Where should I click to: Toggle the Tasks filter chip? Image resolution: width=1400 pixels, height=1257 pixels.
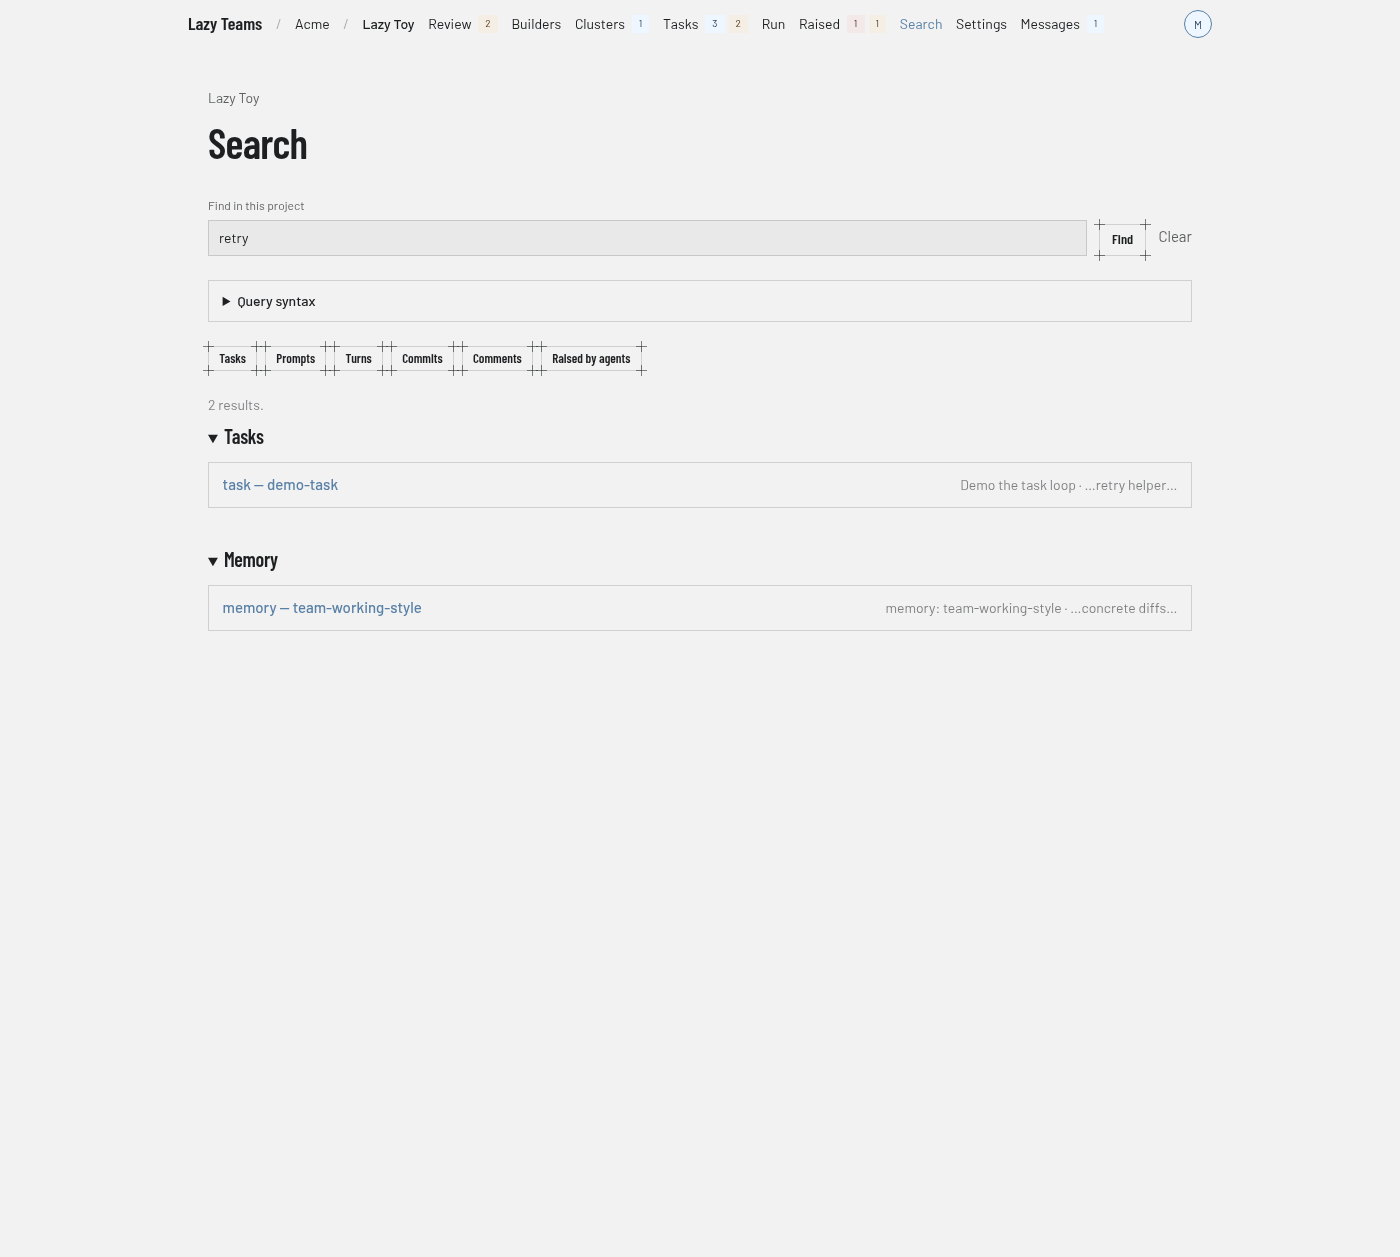pos(232,359)
